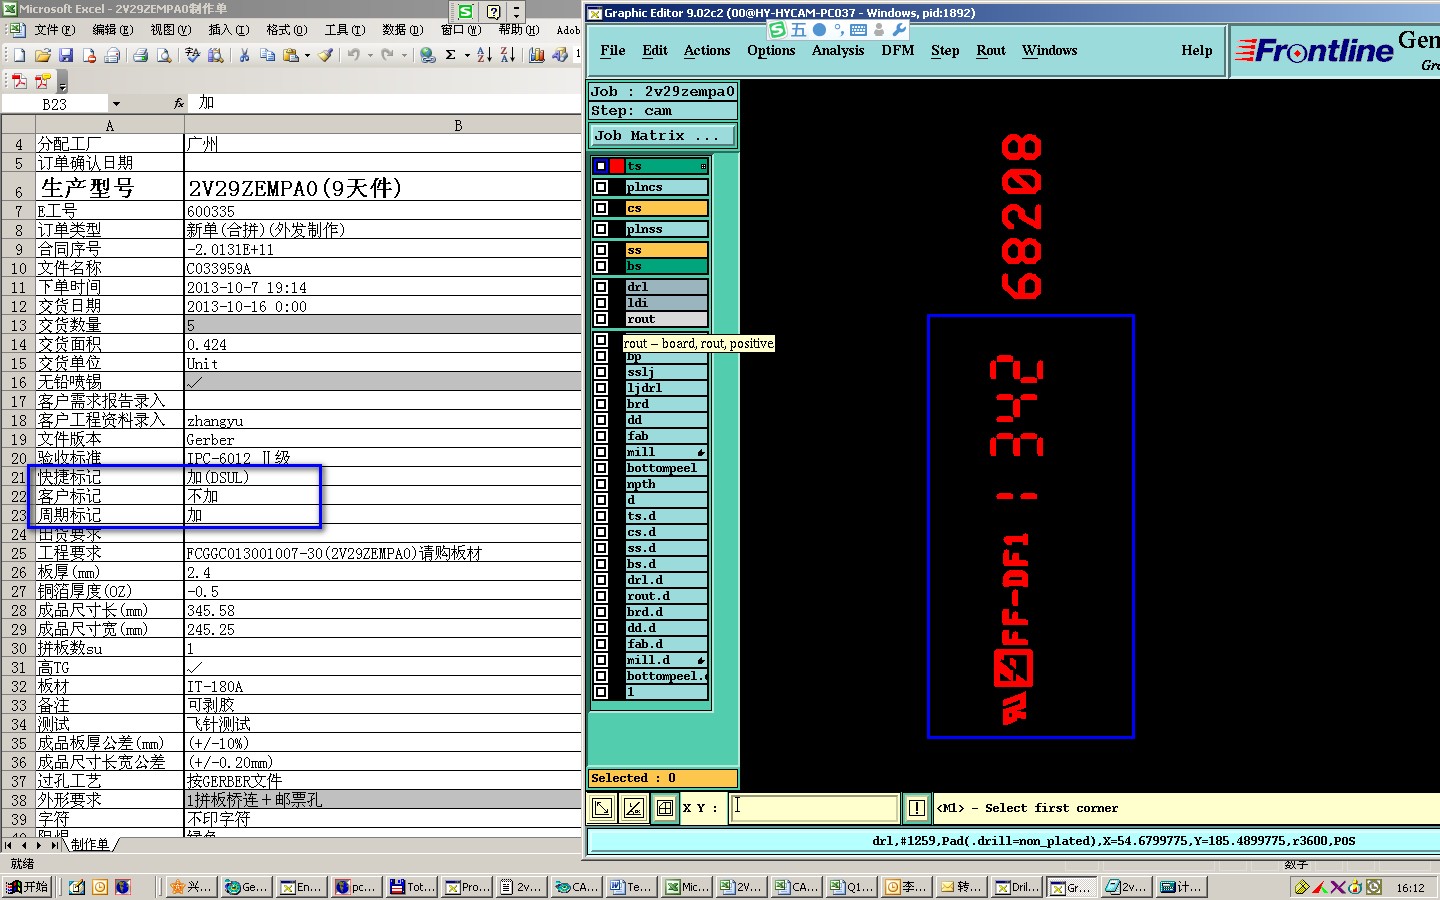Select the bottompeel layer row
The height and width of the screenshot is (900, 1440).
pyautogui.click(x=666, y=468)
